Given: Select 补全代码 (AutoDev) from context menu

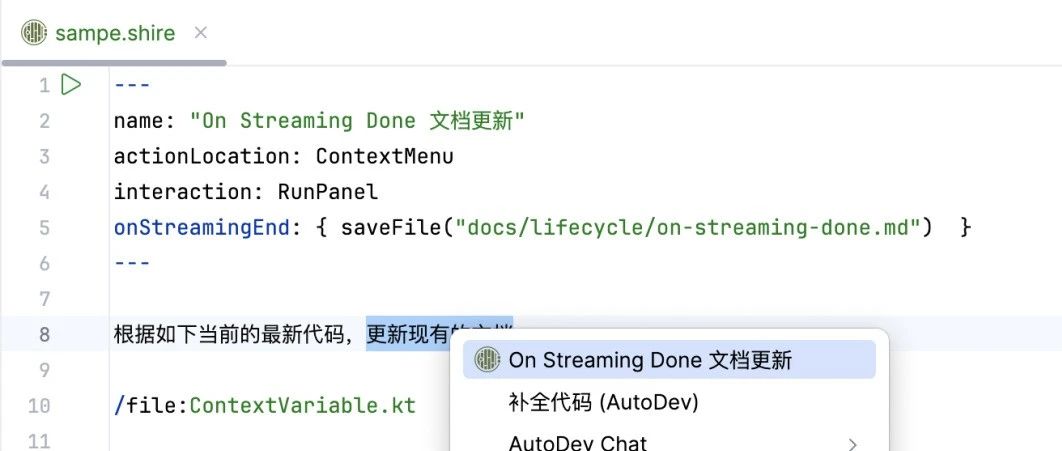Looking at the screenshot, I should (x=603, y=402).
